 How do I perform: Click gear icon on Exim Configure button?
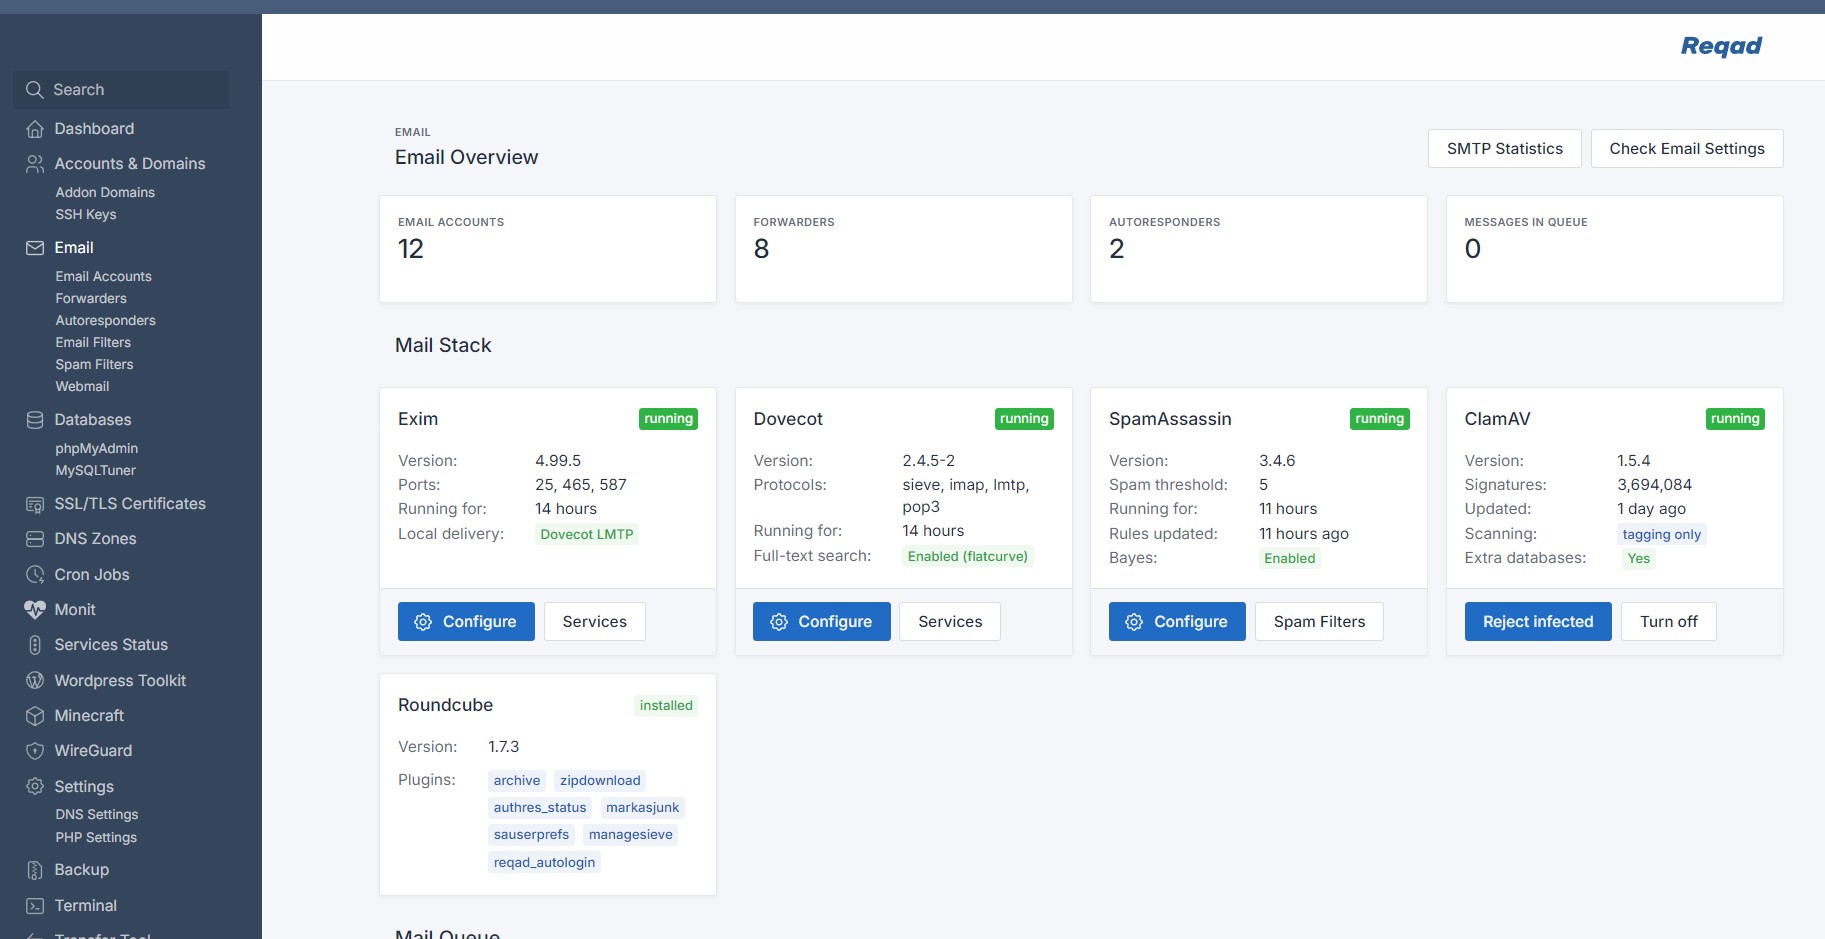click(x=423, y=622)
